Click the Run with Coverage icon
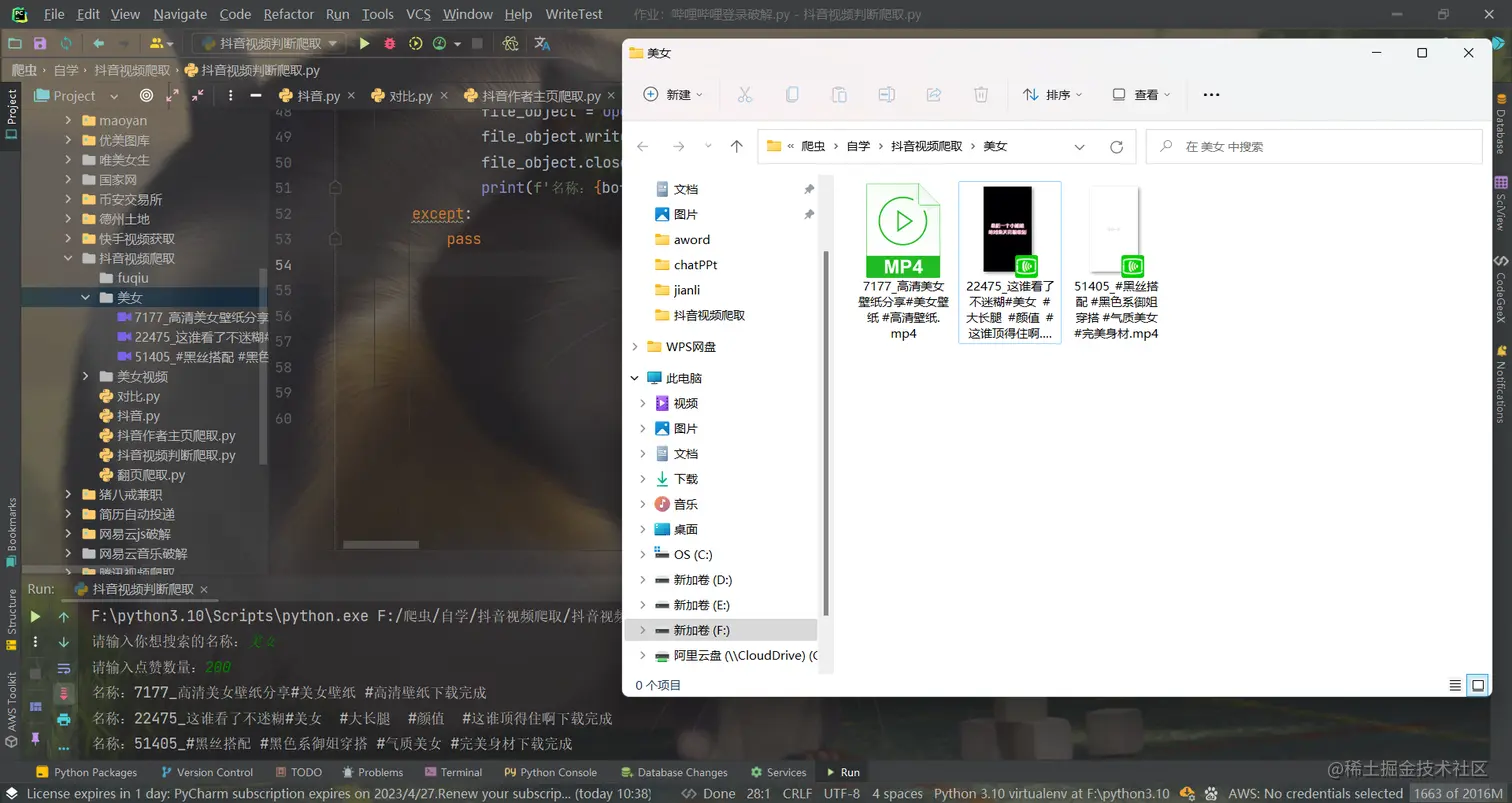This screenshot has width=1512, height=803. click(x=415, y=44)
